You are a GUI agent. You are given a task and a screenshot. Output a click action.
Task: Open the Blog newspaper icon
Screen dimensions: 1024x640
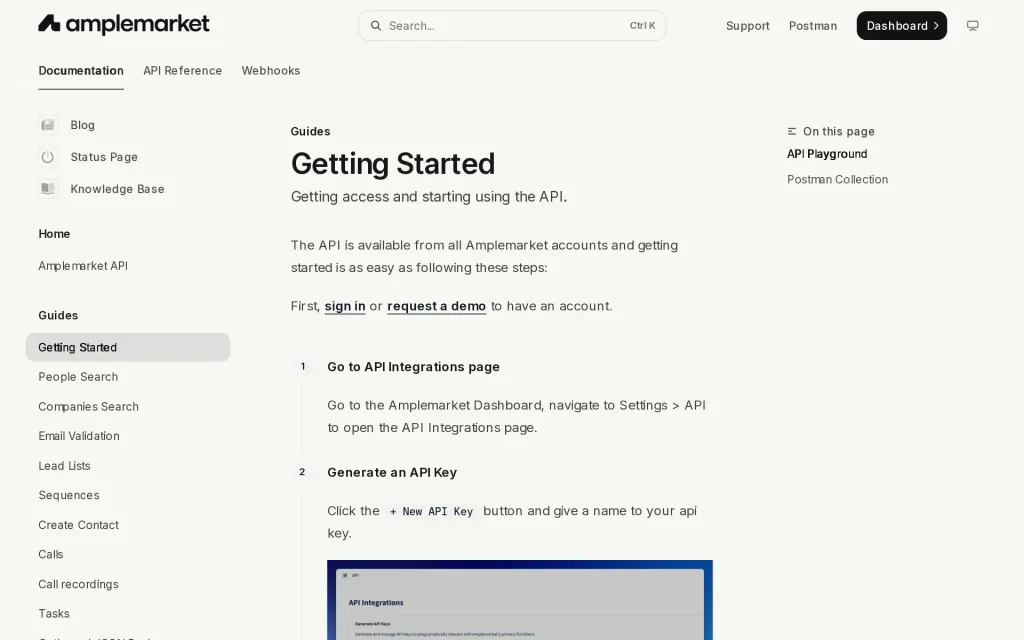click(x=48, y=125)
